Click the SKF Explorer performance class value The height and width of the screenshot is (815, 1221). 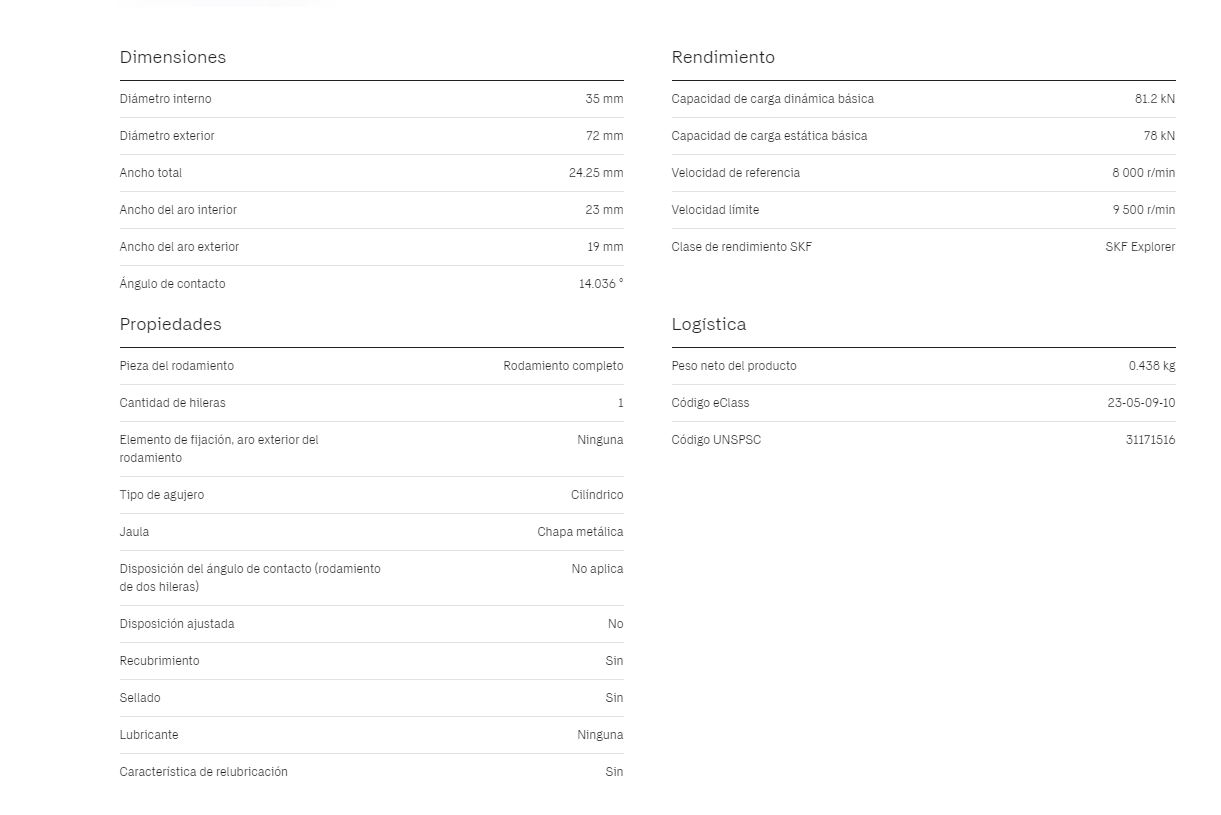click(1140, 247)
